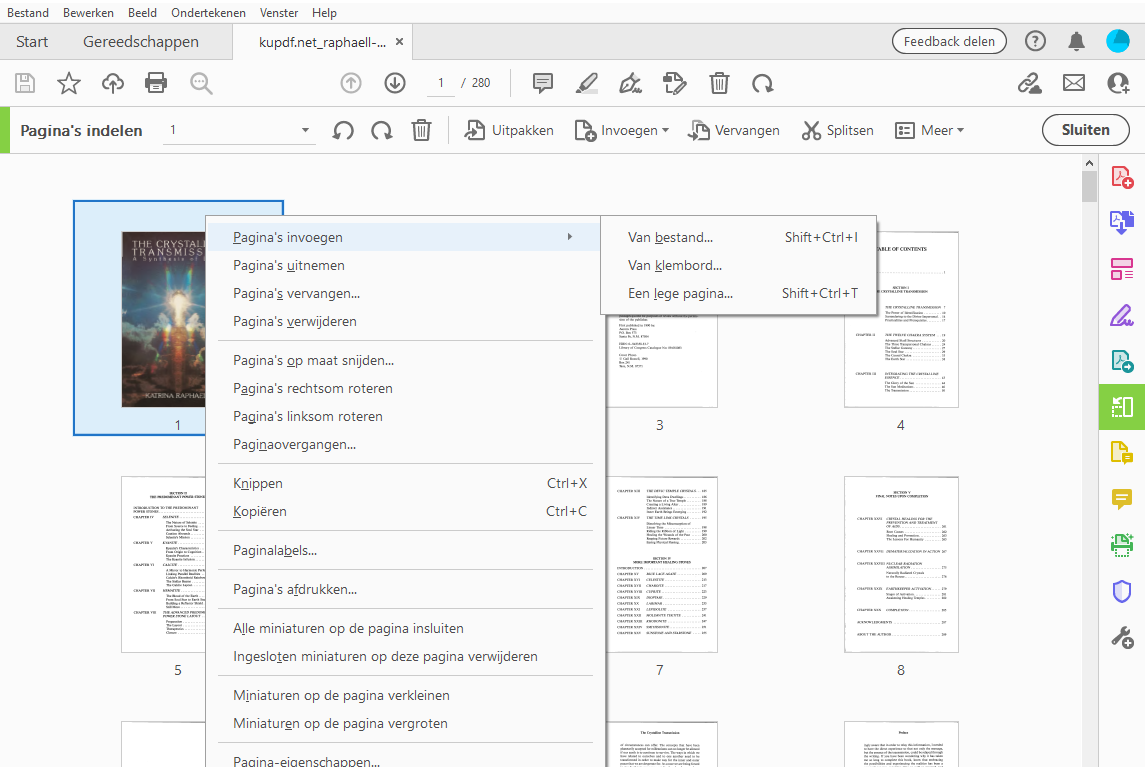Image resolution: width=1145 pixels, height=767 pixels.
Task: Click the print icon
Action: (x=156, y=83)
